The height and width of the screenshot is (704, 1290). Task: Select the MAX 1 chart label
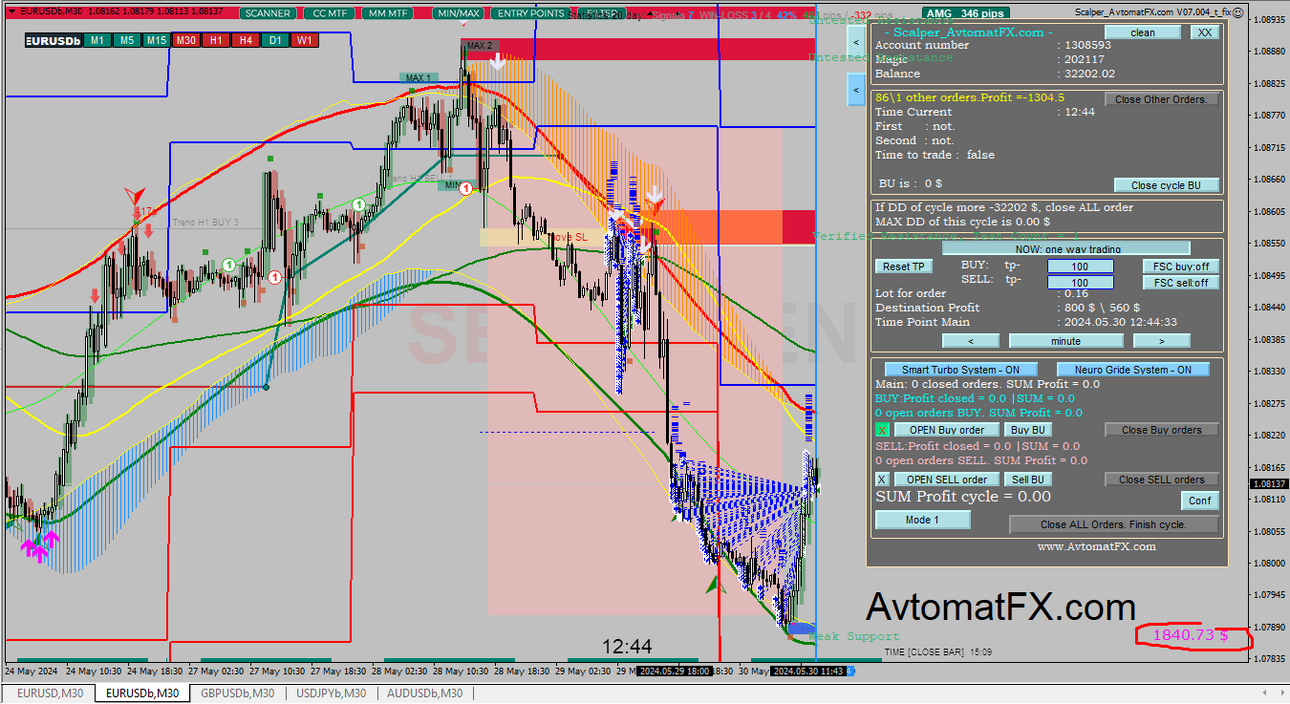click(418, 78)
